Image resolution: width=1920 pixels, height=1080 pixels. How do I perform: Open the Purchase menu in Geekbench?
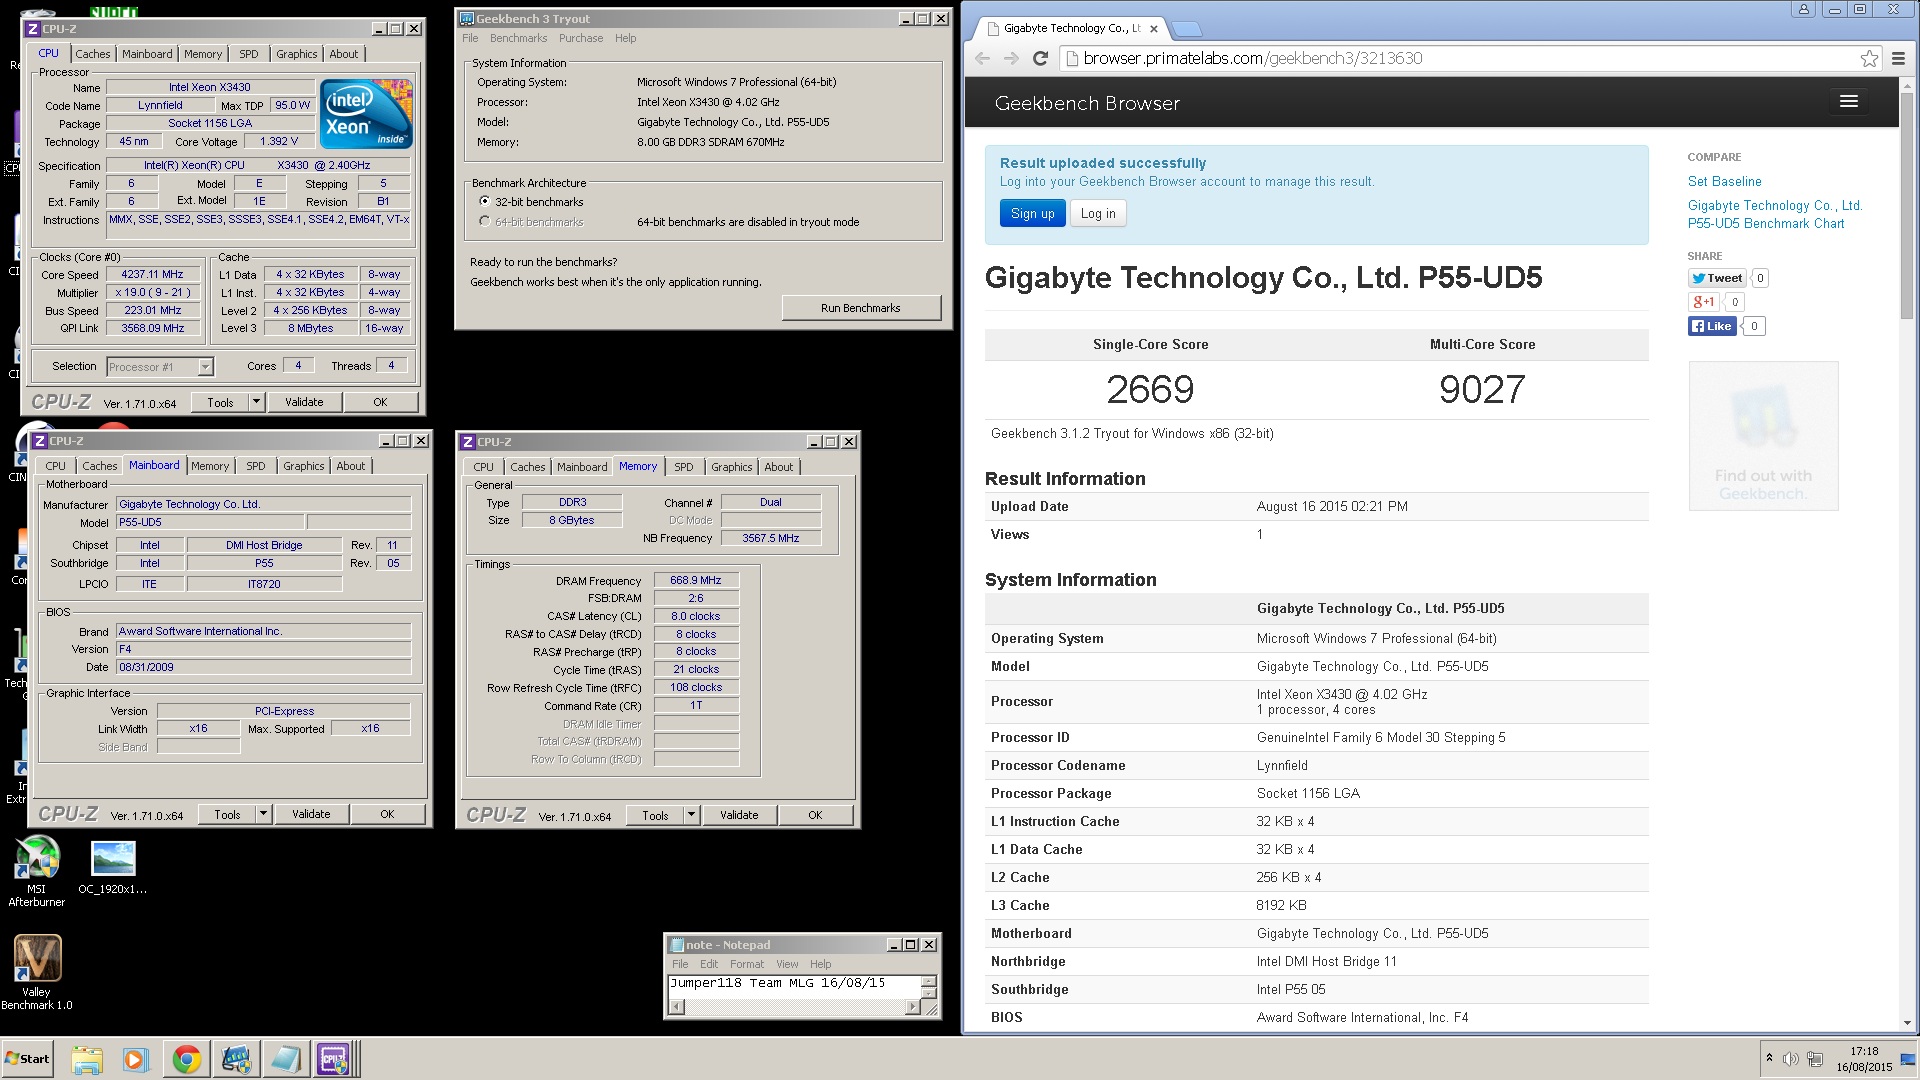581,38
